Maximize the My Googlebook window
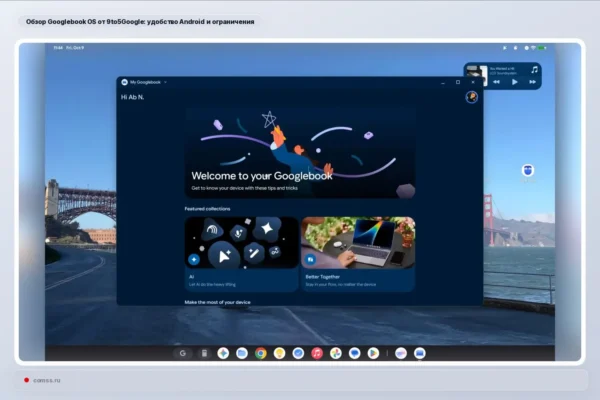The width and height of the screenshot is (600, 400). pos(458,82)
